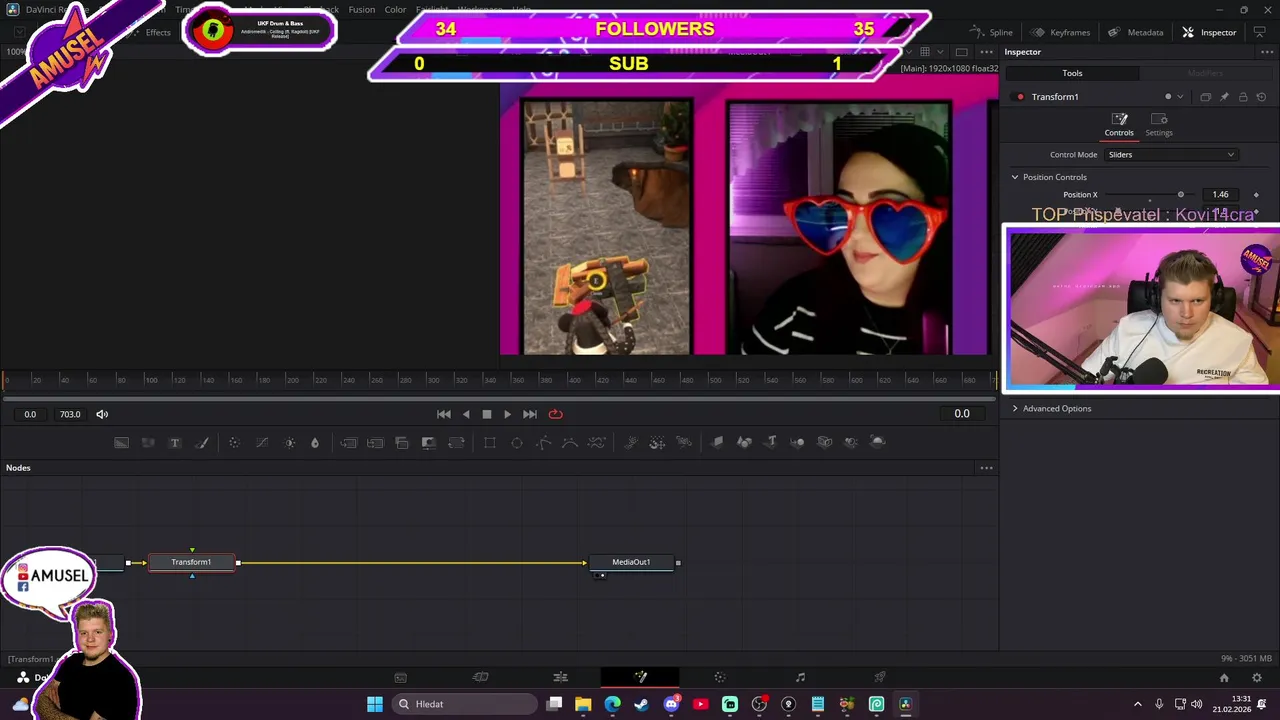Open the Deliver rocket page
Screen dimensions: 1280x720
[x=880, y=677]
